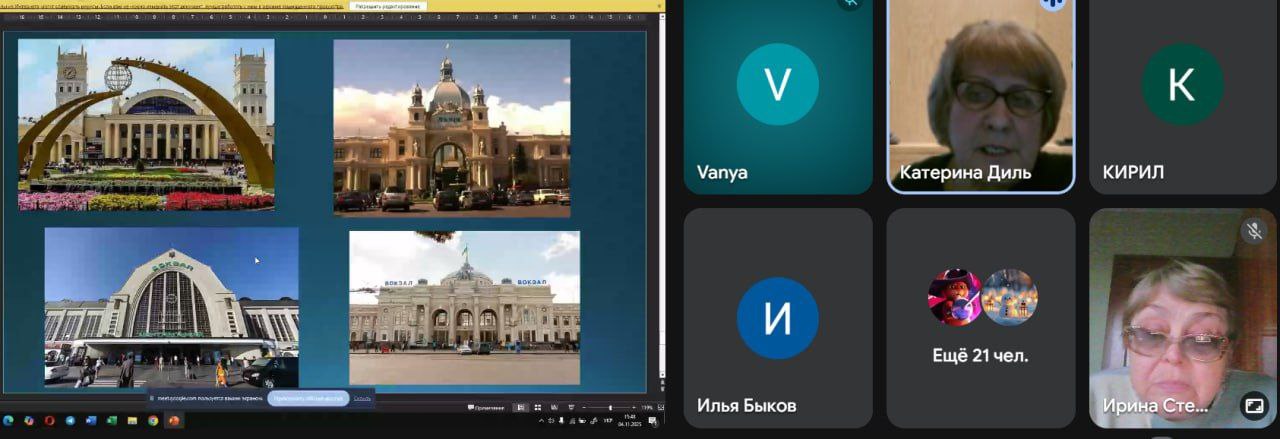
Task: Switch to the PowerPoint taskbar icon
Action: (x=174, y=420)
